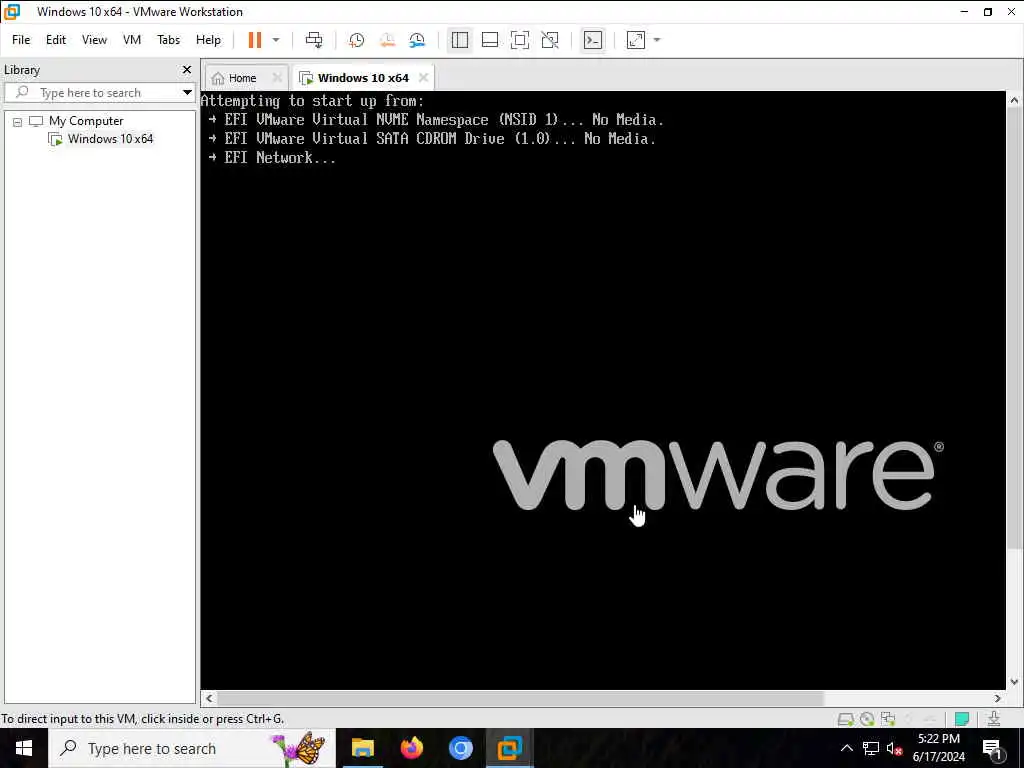Image resolution: width=1024 pixels, height=768 pixels.
Task: Open the stretch options dropdown arrow
Action: [x=657, y=40]
